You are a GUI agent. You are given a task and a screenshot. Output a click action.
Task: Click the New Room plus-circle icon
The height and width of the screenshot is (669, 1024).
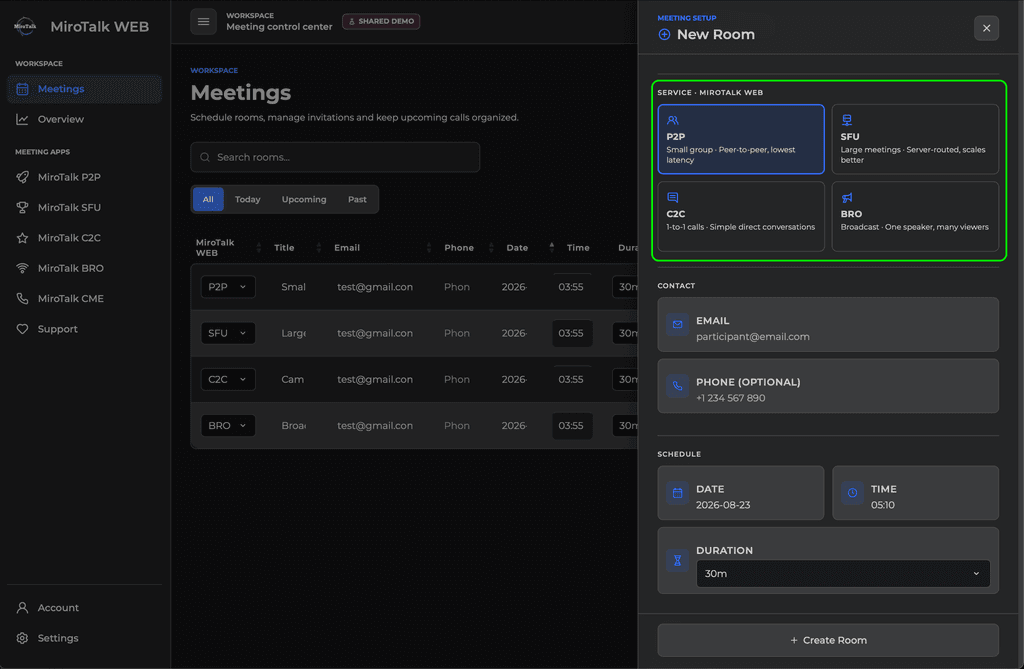pos(664,35)
